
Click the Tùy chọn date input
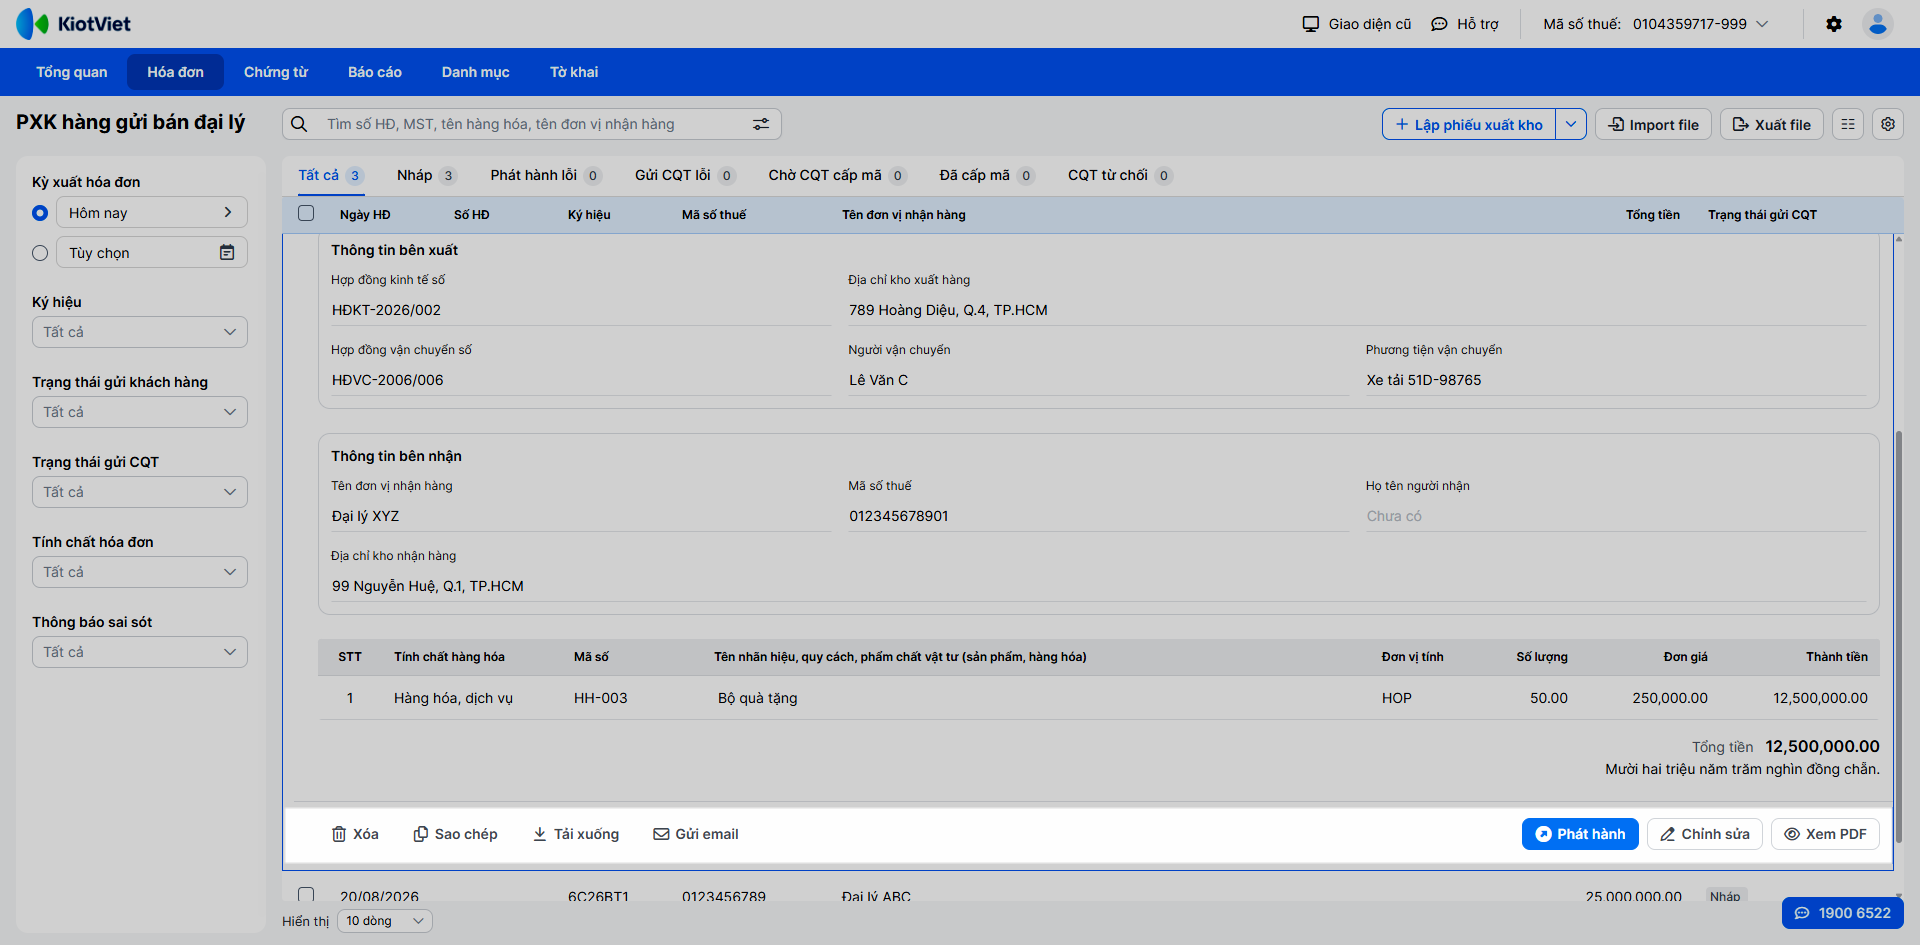pyautogui.click(x=152, y=252)
